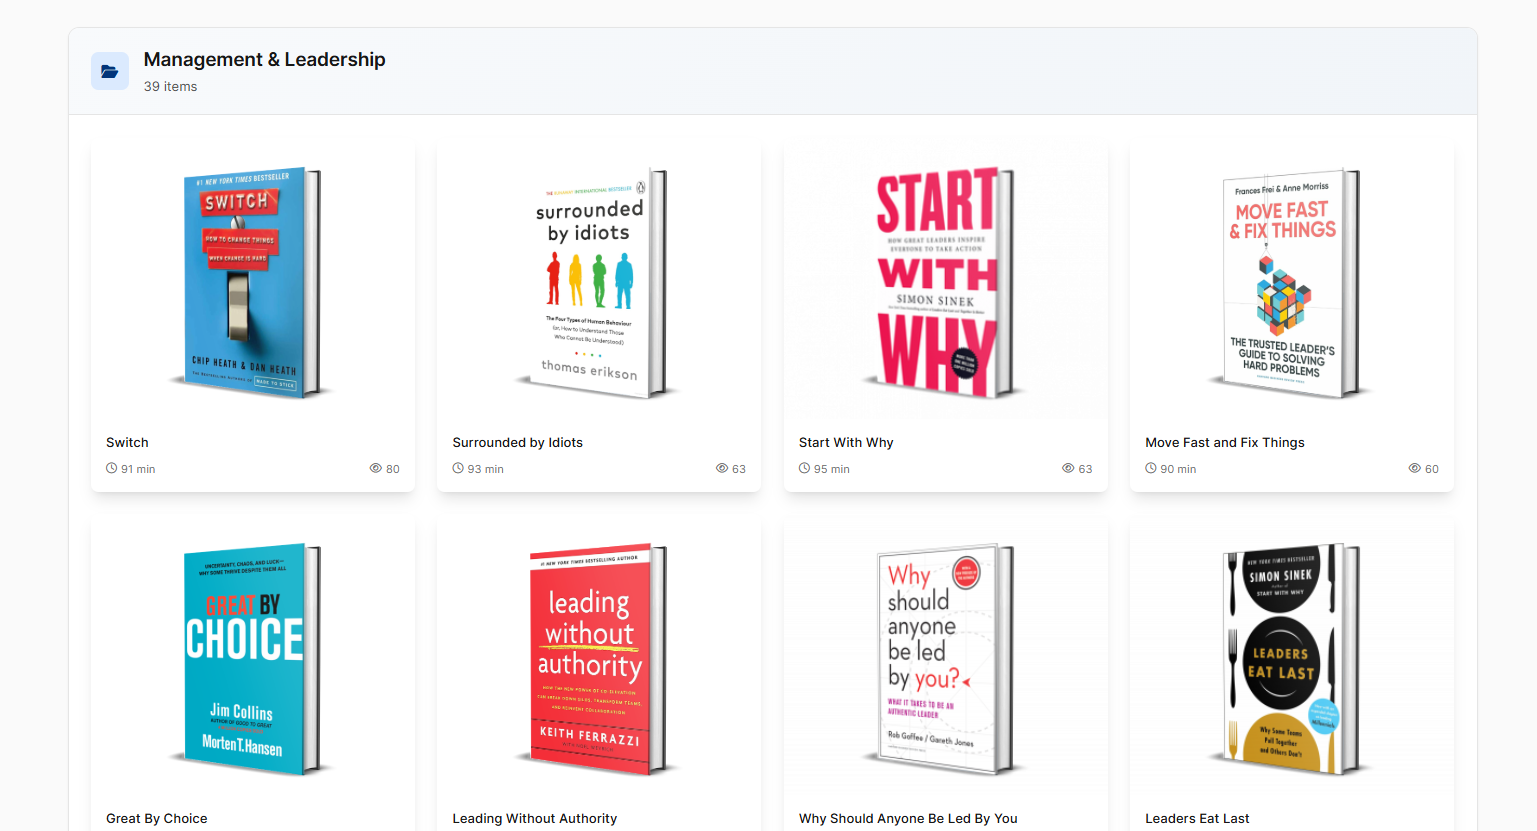Screen dimensions: 1537x831
Task: Open the Switch book cover
Action: tap(252, 282)
